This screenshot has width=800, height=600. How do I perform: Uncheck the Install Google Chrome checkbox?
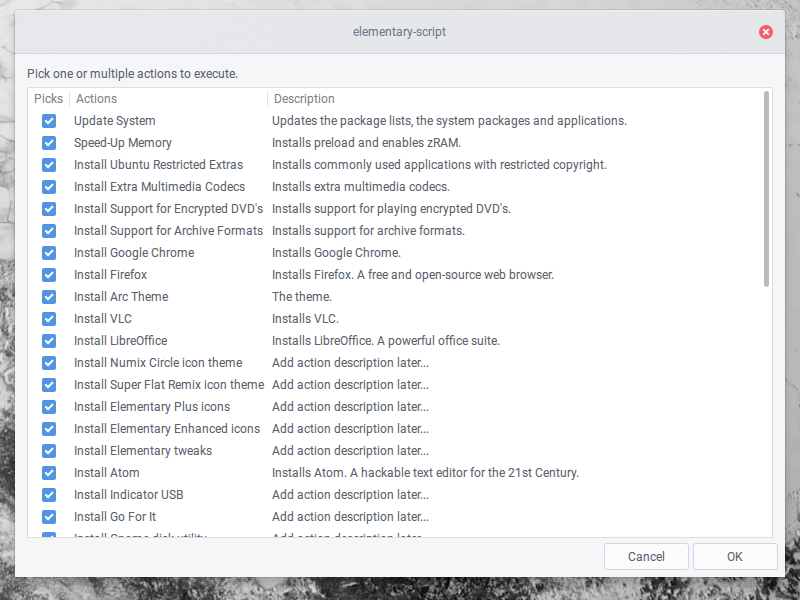(x=49, y=253)
